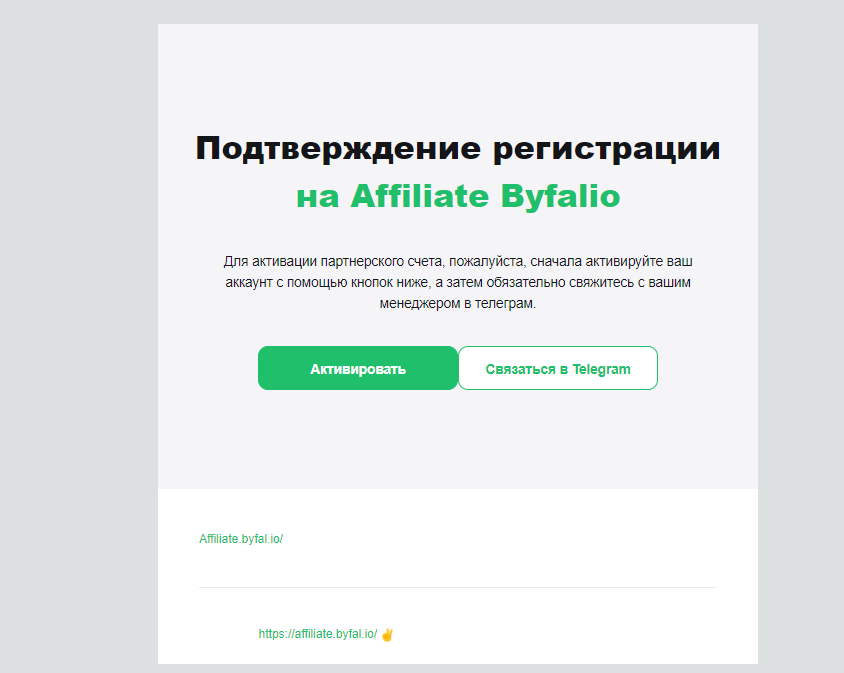Click the green heading на Affiliate Byfalio
The width and height of the screenshot is (844, 673).
pyautogui.click(x=458, y=196)
